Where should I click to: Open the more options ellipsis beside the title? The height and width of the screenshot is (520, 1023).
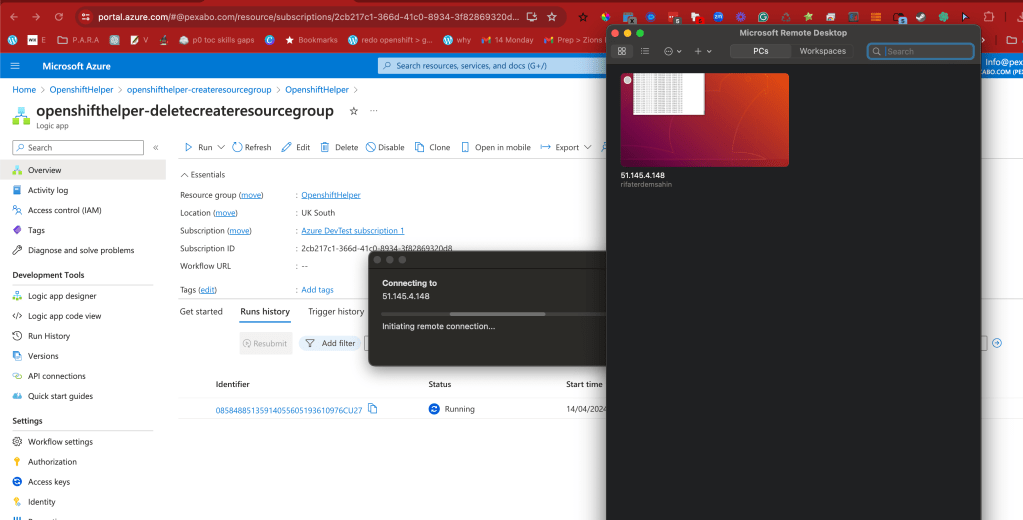374,111
